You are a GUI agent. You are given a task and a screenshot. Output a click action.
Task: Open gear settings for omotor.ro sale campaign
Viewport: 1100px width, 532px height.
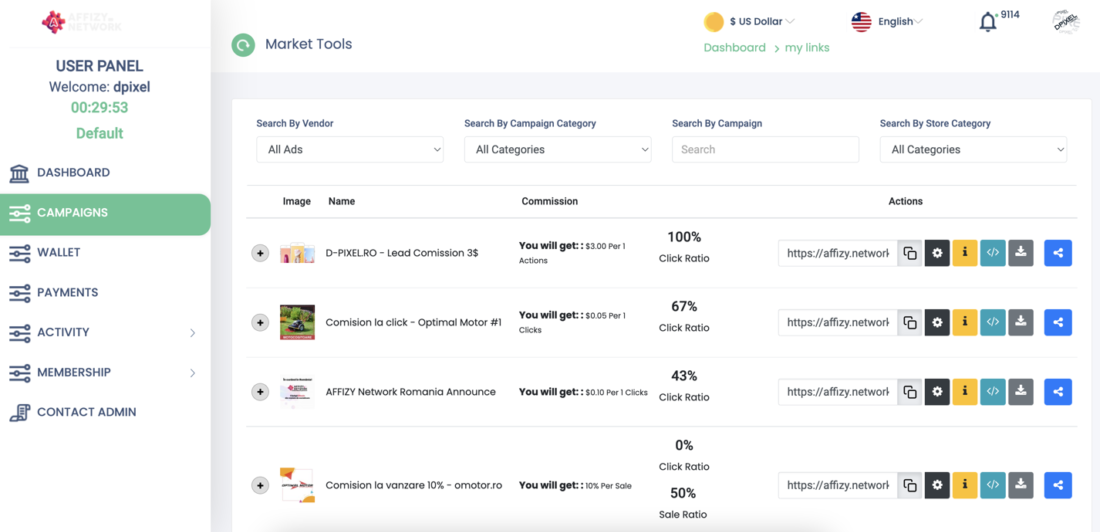pyautogui.click(x=937, y=486)
